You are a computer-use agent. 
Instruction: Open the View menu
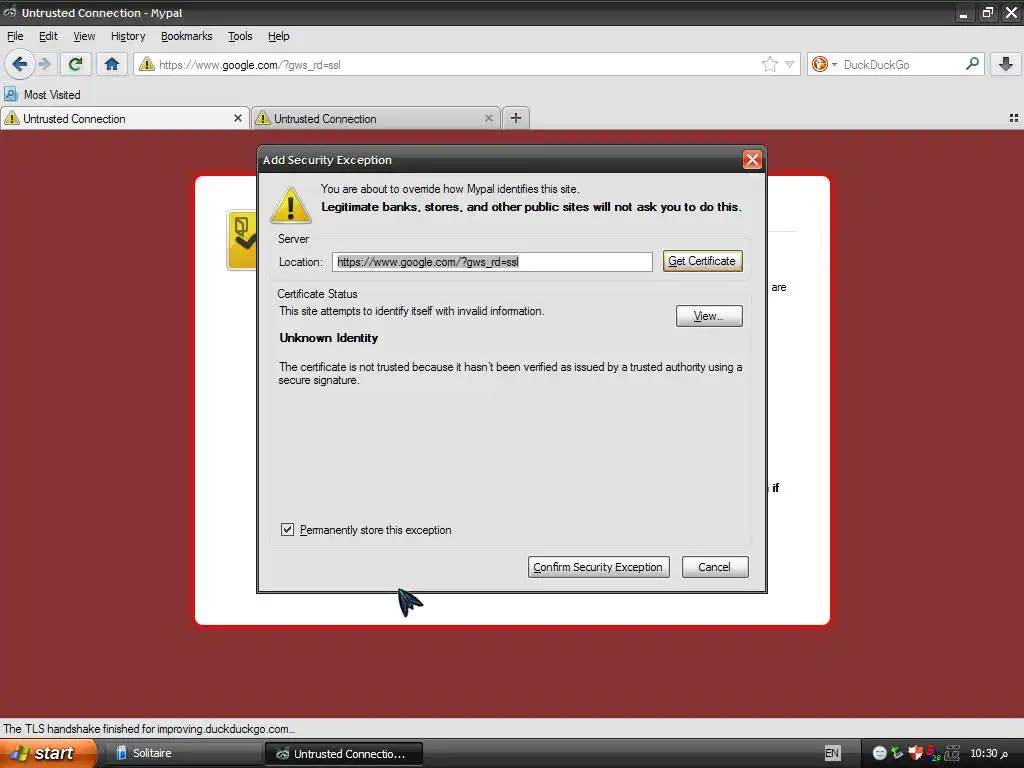pyautogui.click(x=84, y=36)
